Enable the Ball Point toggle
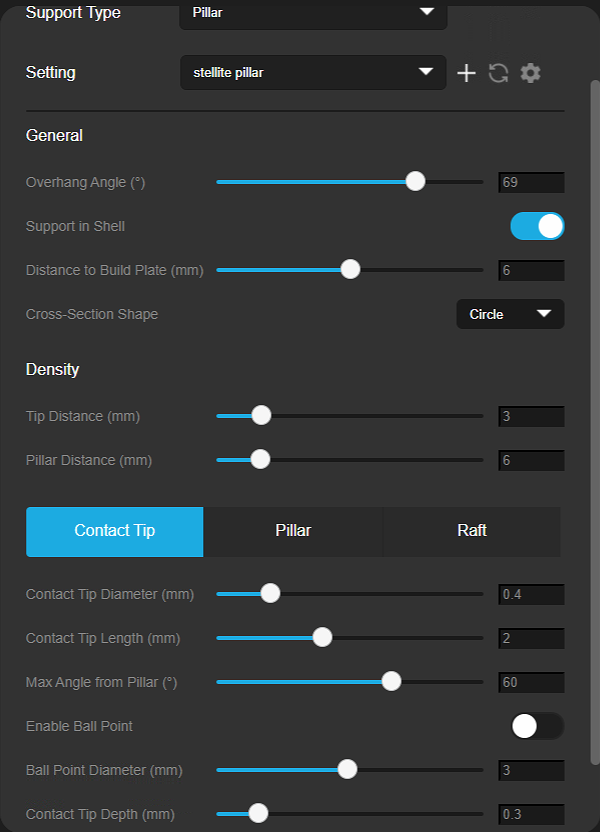This screenshot has height=832, width=600. (537, 726)
